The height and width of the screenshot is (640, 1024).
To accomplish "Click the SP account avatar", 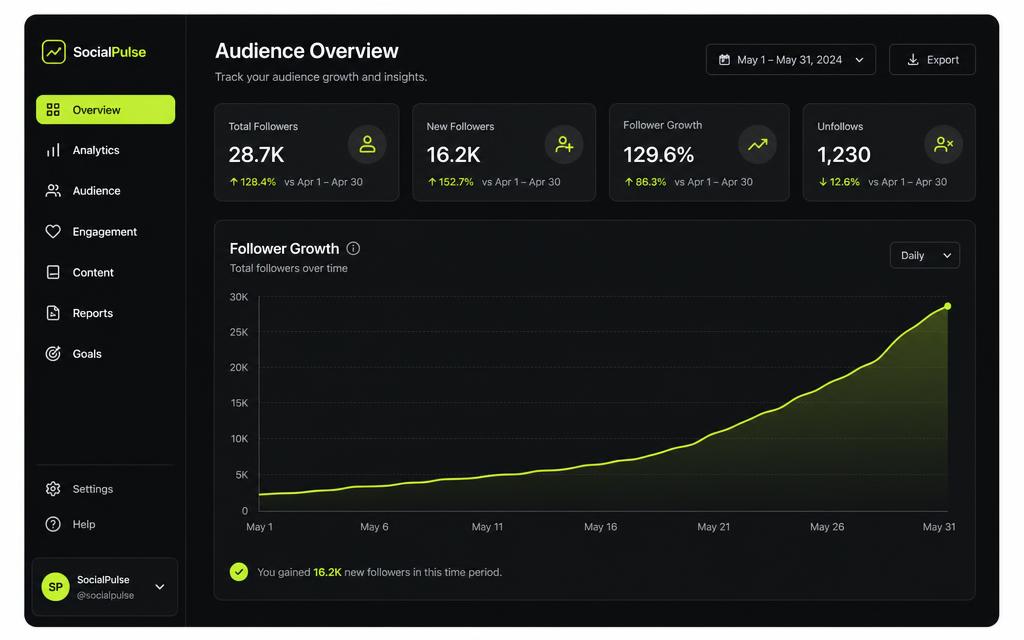I will (56, 586).
